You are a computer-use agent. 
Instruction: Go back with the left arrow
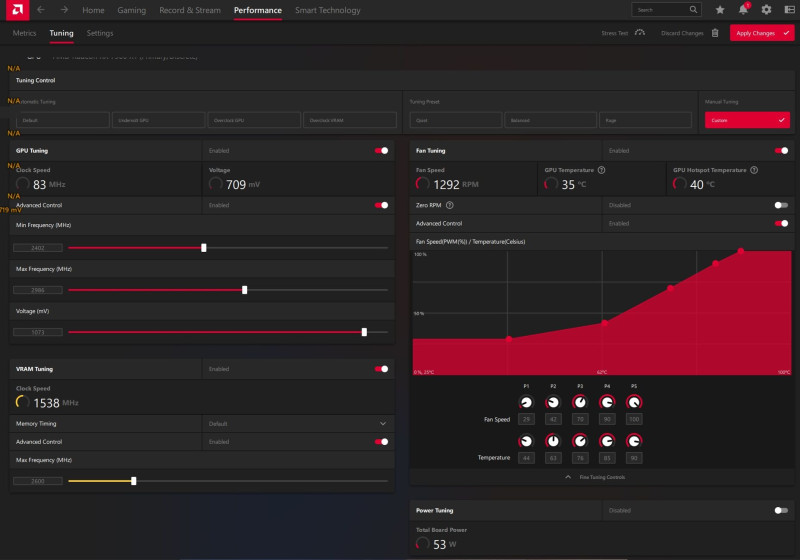tap(41, 10)
